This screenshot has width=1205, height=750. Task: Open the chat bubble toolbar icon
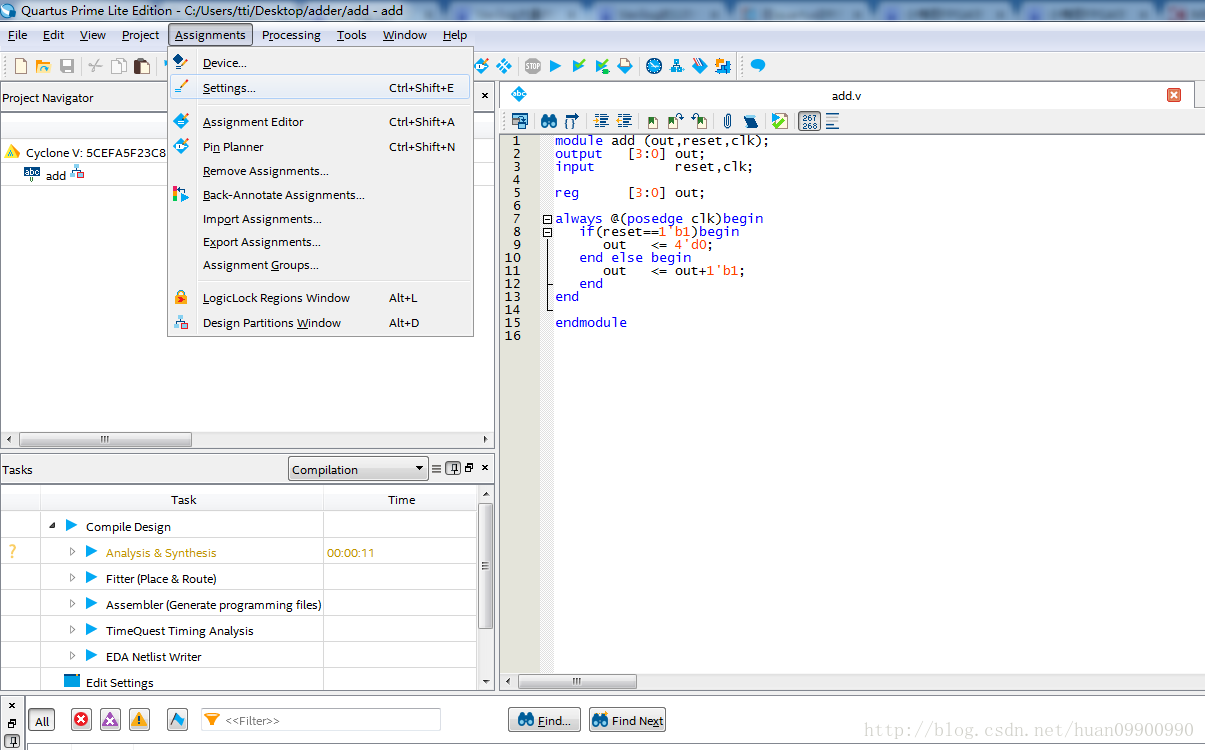tap(758, 66)
